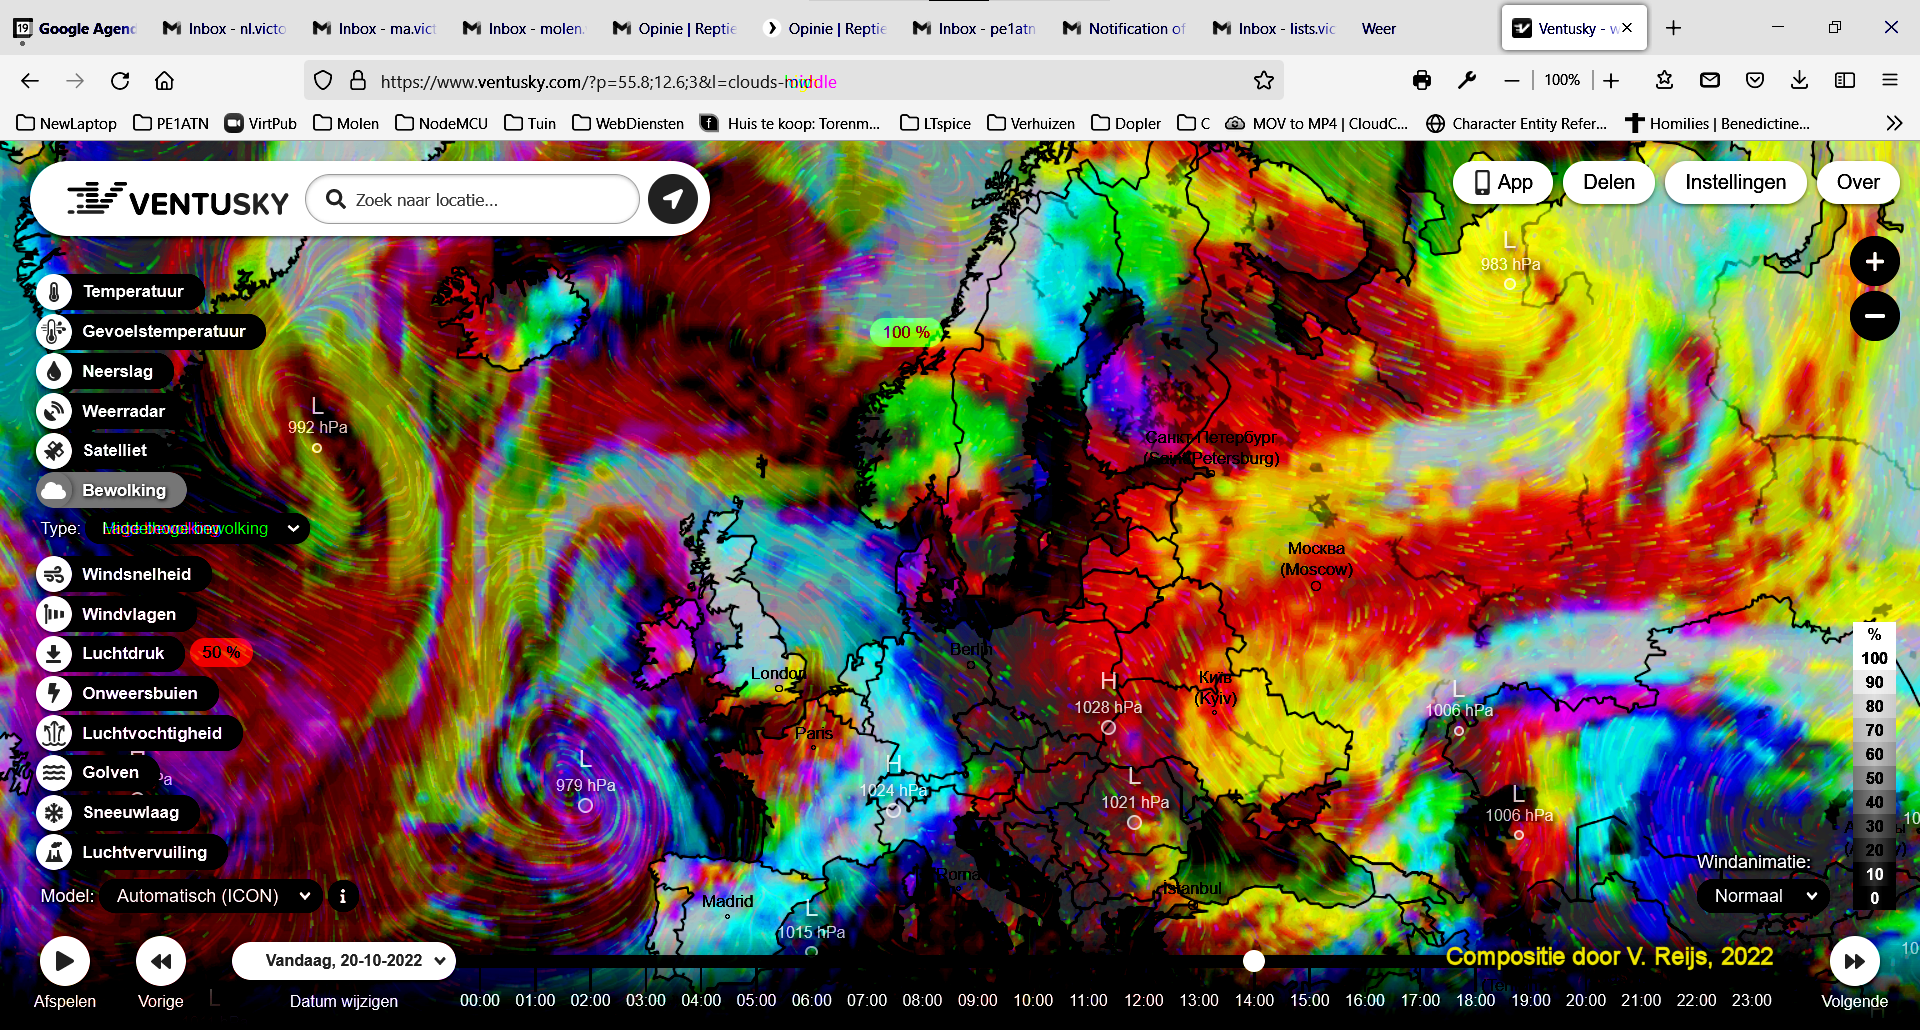This screenshot has width=1920, height=1030.
Task: Click the Zoek naar locatie search field
Action: (470, 199)
